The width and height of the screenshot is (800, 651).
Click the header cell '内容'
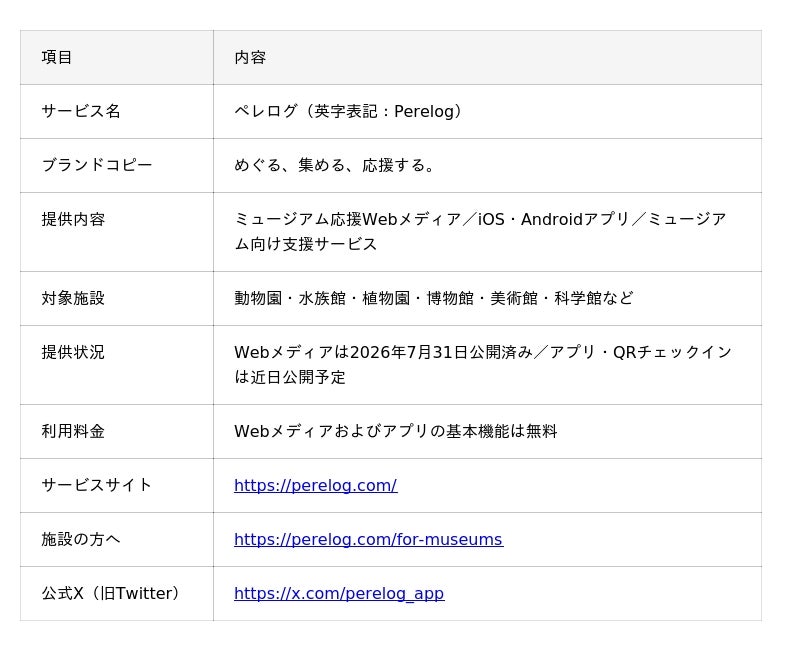[487, 57]
